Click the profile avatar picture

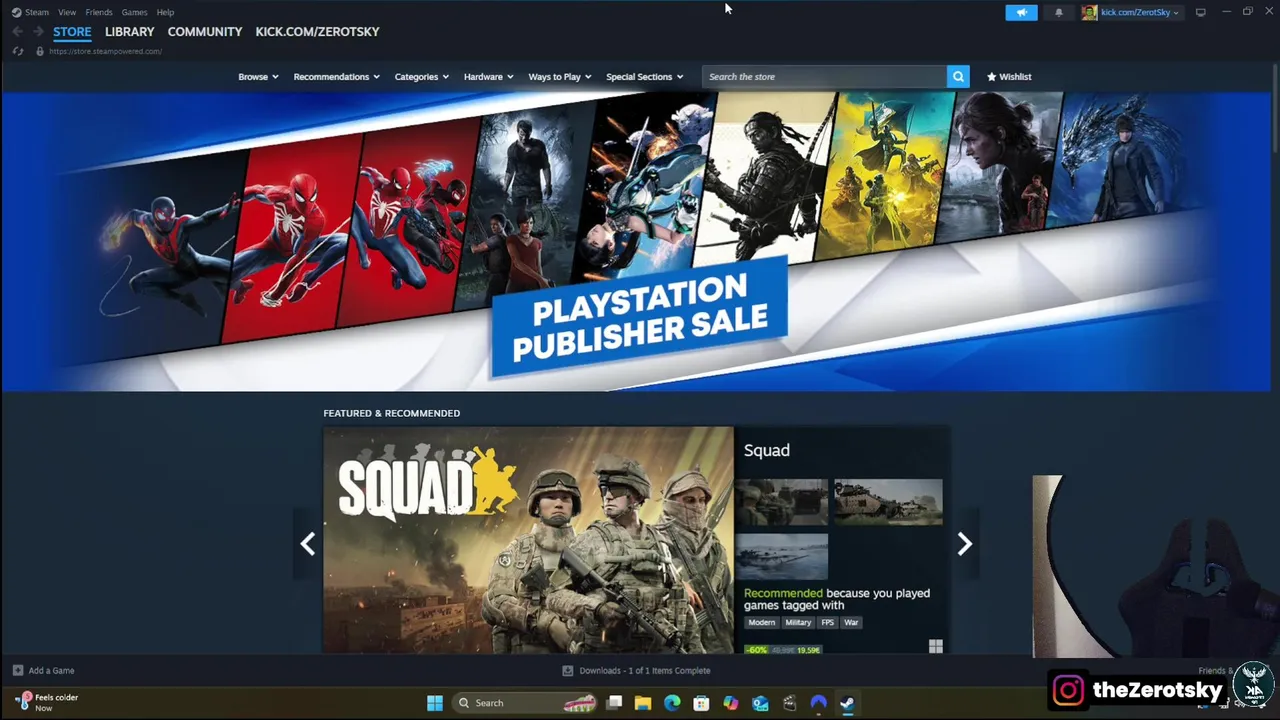coord(1089,12)
